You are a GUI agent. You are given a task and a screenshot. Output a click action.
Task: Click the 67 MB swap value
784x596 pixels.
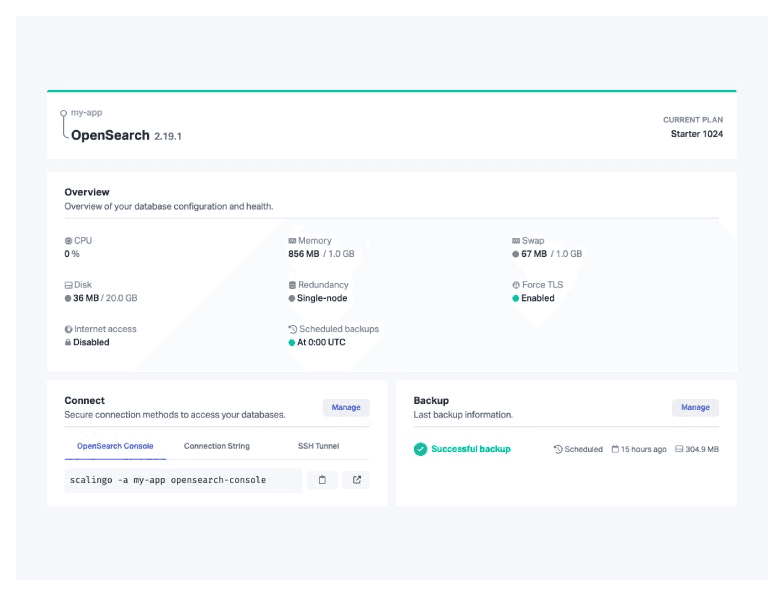click(534, 254)
